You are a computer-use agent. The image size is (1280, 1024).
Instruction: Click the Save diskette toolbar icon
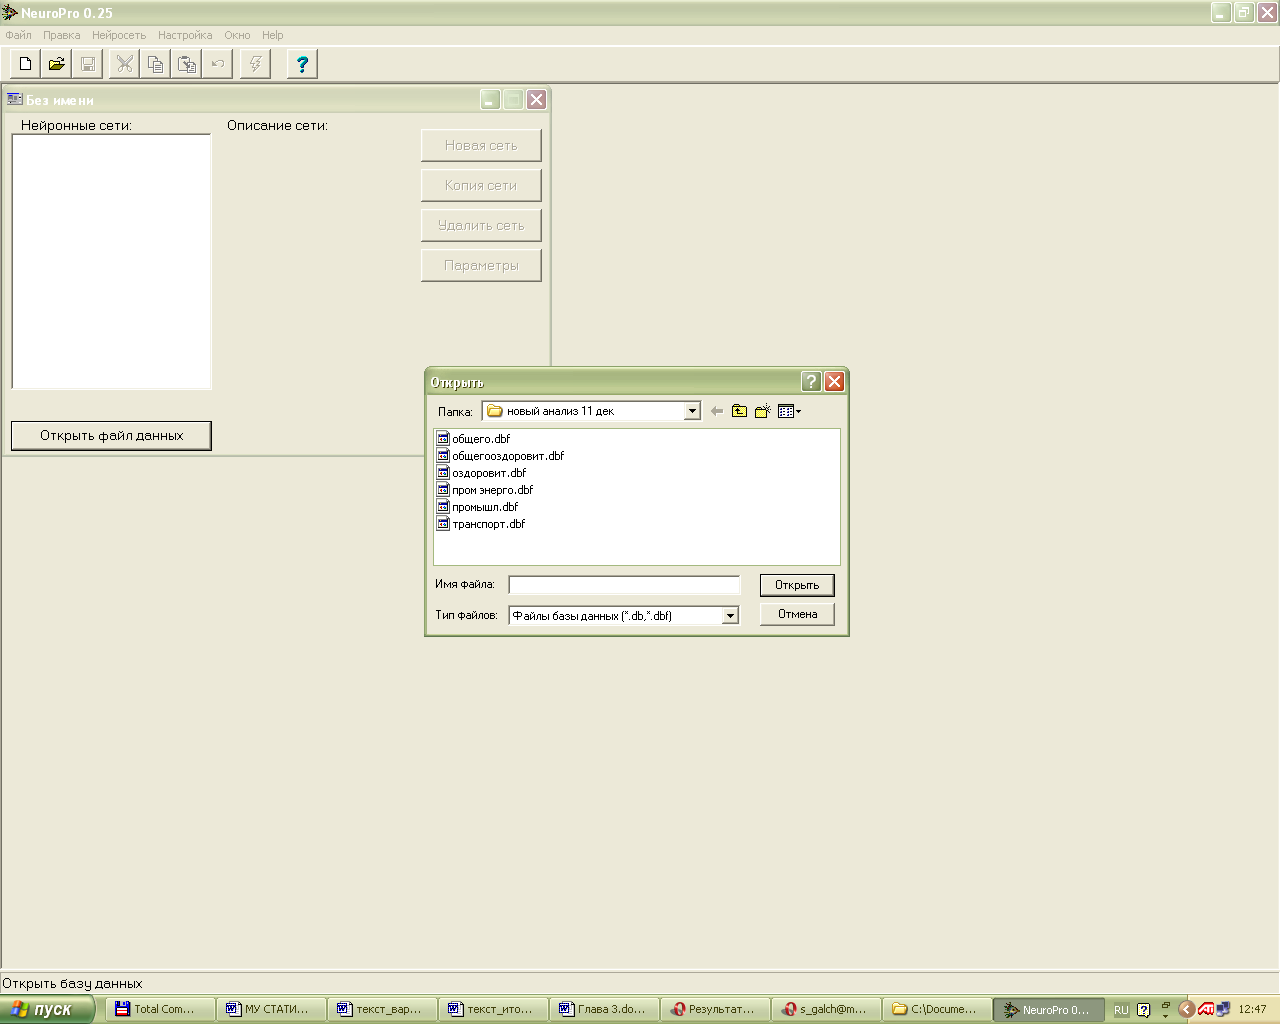(88, 64)
